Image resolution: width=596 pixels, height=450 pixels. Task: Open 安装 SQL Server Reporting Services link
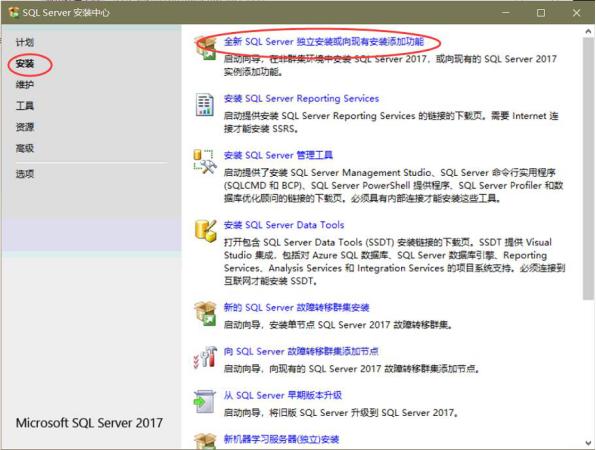coord(301,98)
